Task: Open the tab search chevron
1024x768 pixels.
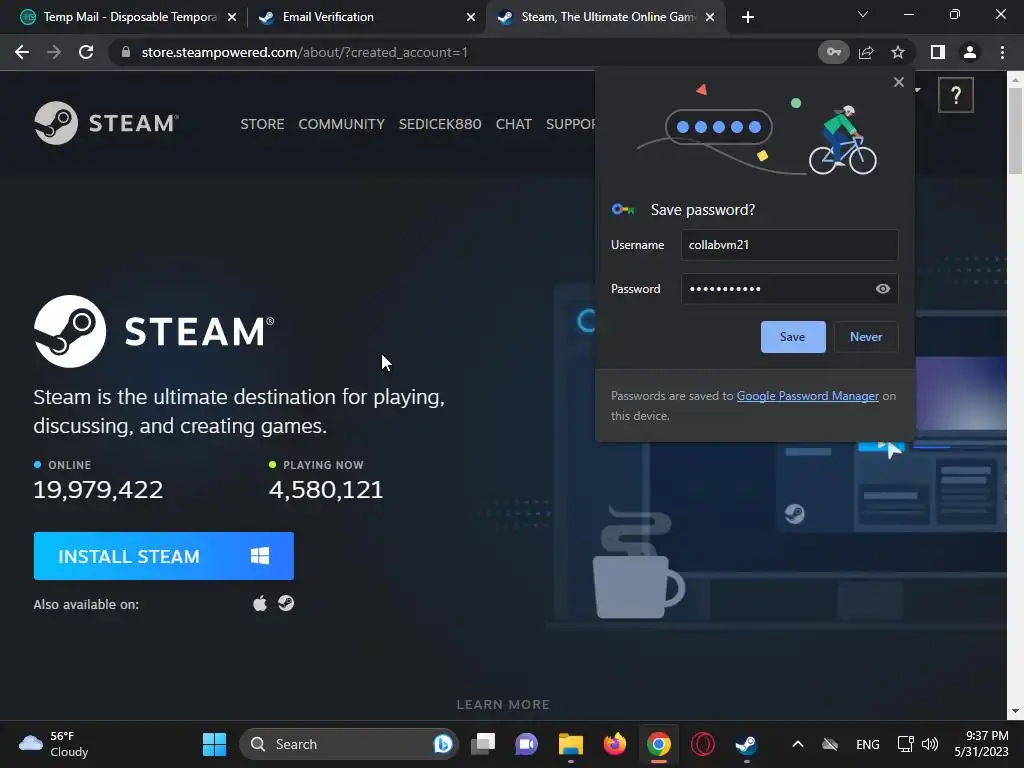Action: (x=863, y=14)
